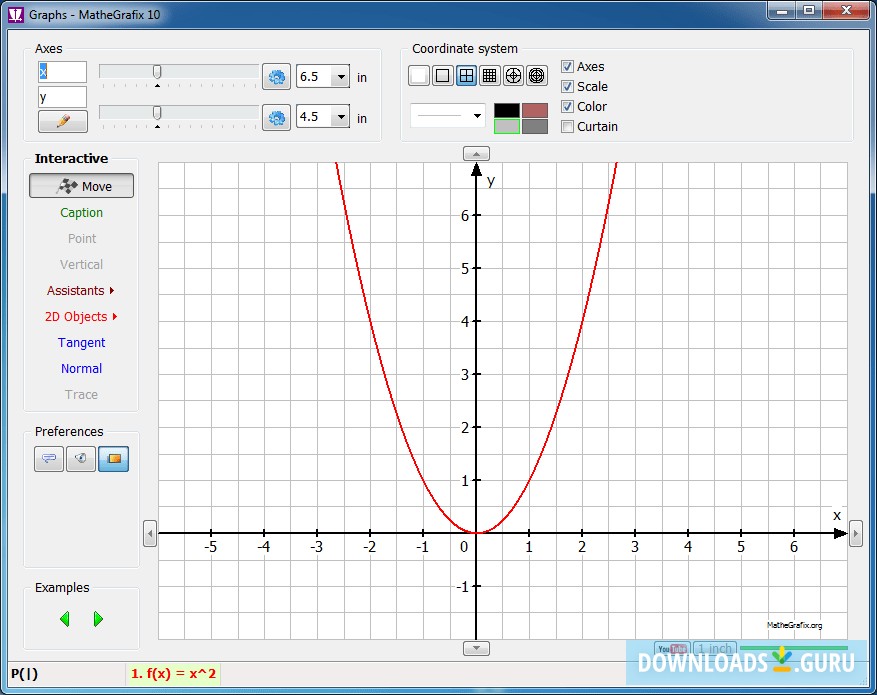
Task: Uncheck the Axes checkbox
Action: tap(567, 67)
